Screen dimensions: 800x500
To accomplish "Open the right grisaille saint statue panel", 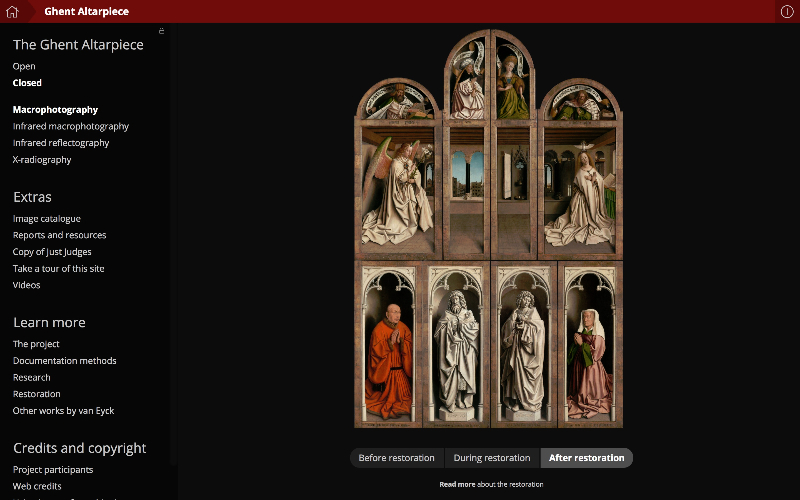I will click(524, 344).
